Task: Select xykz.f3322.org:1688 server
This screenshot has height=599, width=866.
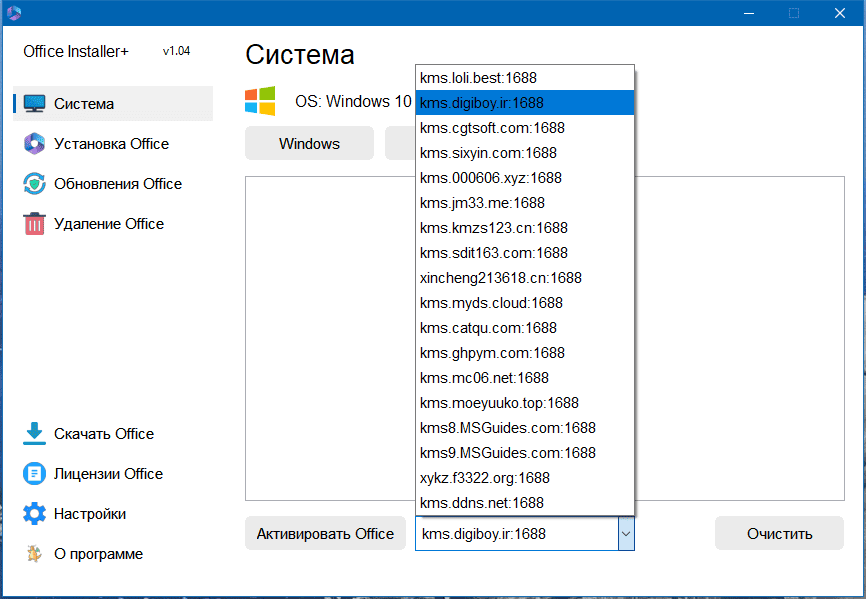Action: [x=525, y=478]
